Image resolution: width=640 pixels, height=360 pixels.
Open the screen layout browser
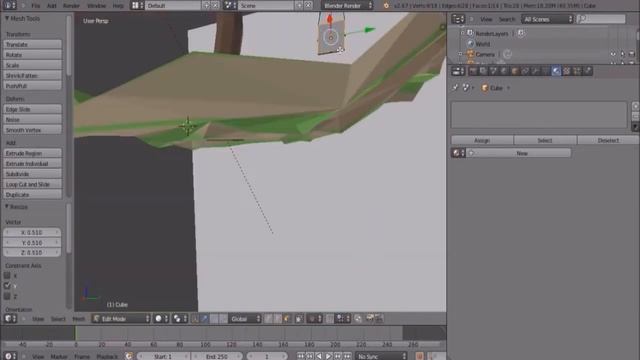137,6
